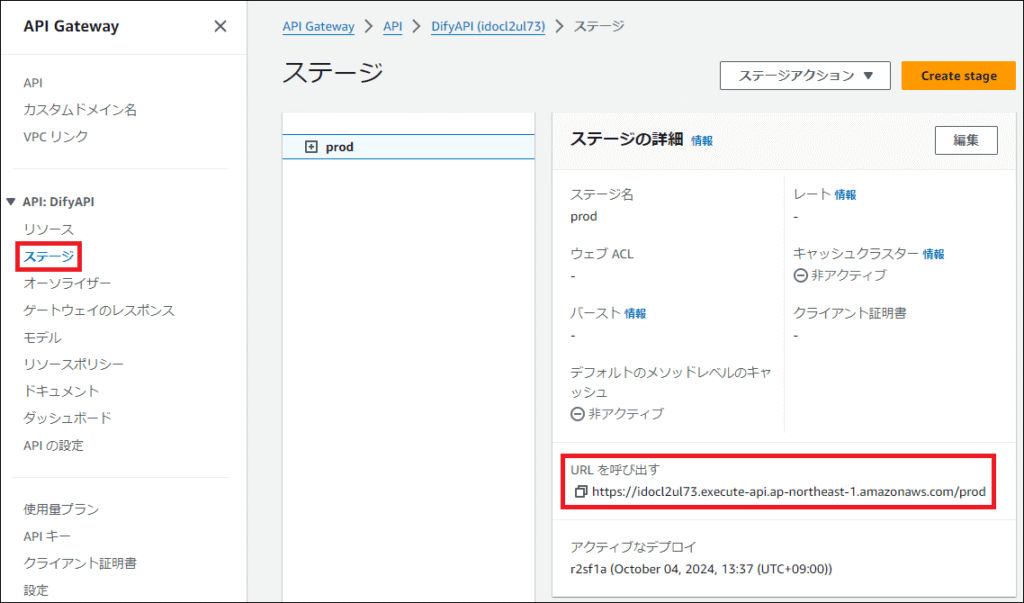Open ダッシュボード in the sidebar
Viewport: 1024px width, 603px height.
[x=67, y=418]
